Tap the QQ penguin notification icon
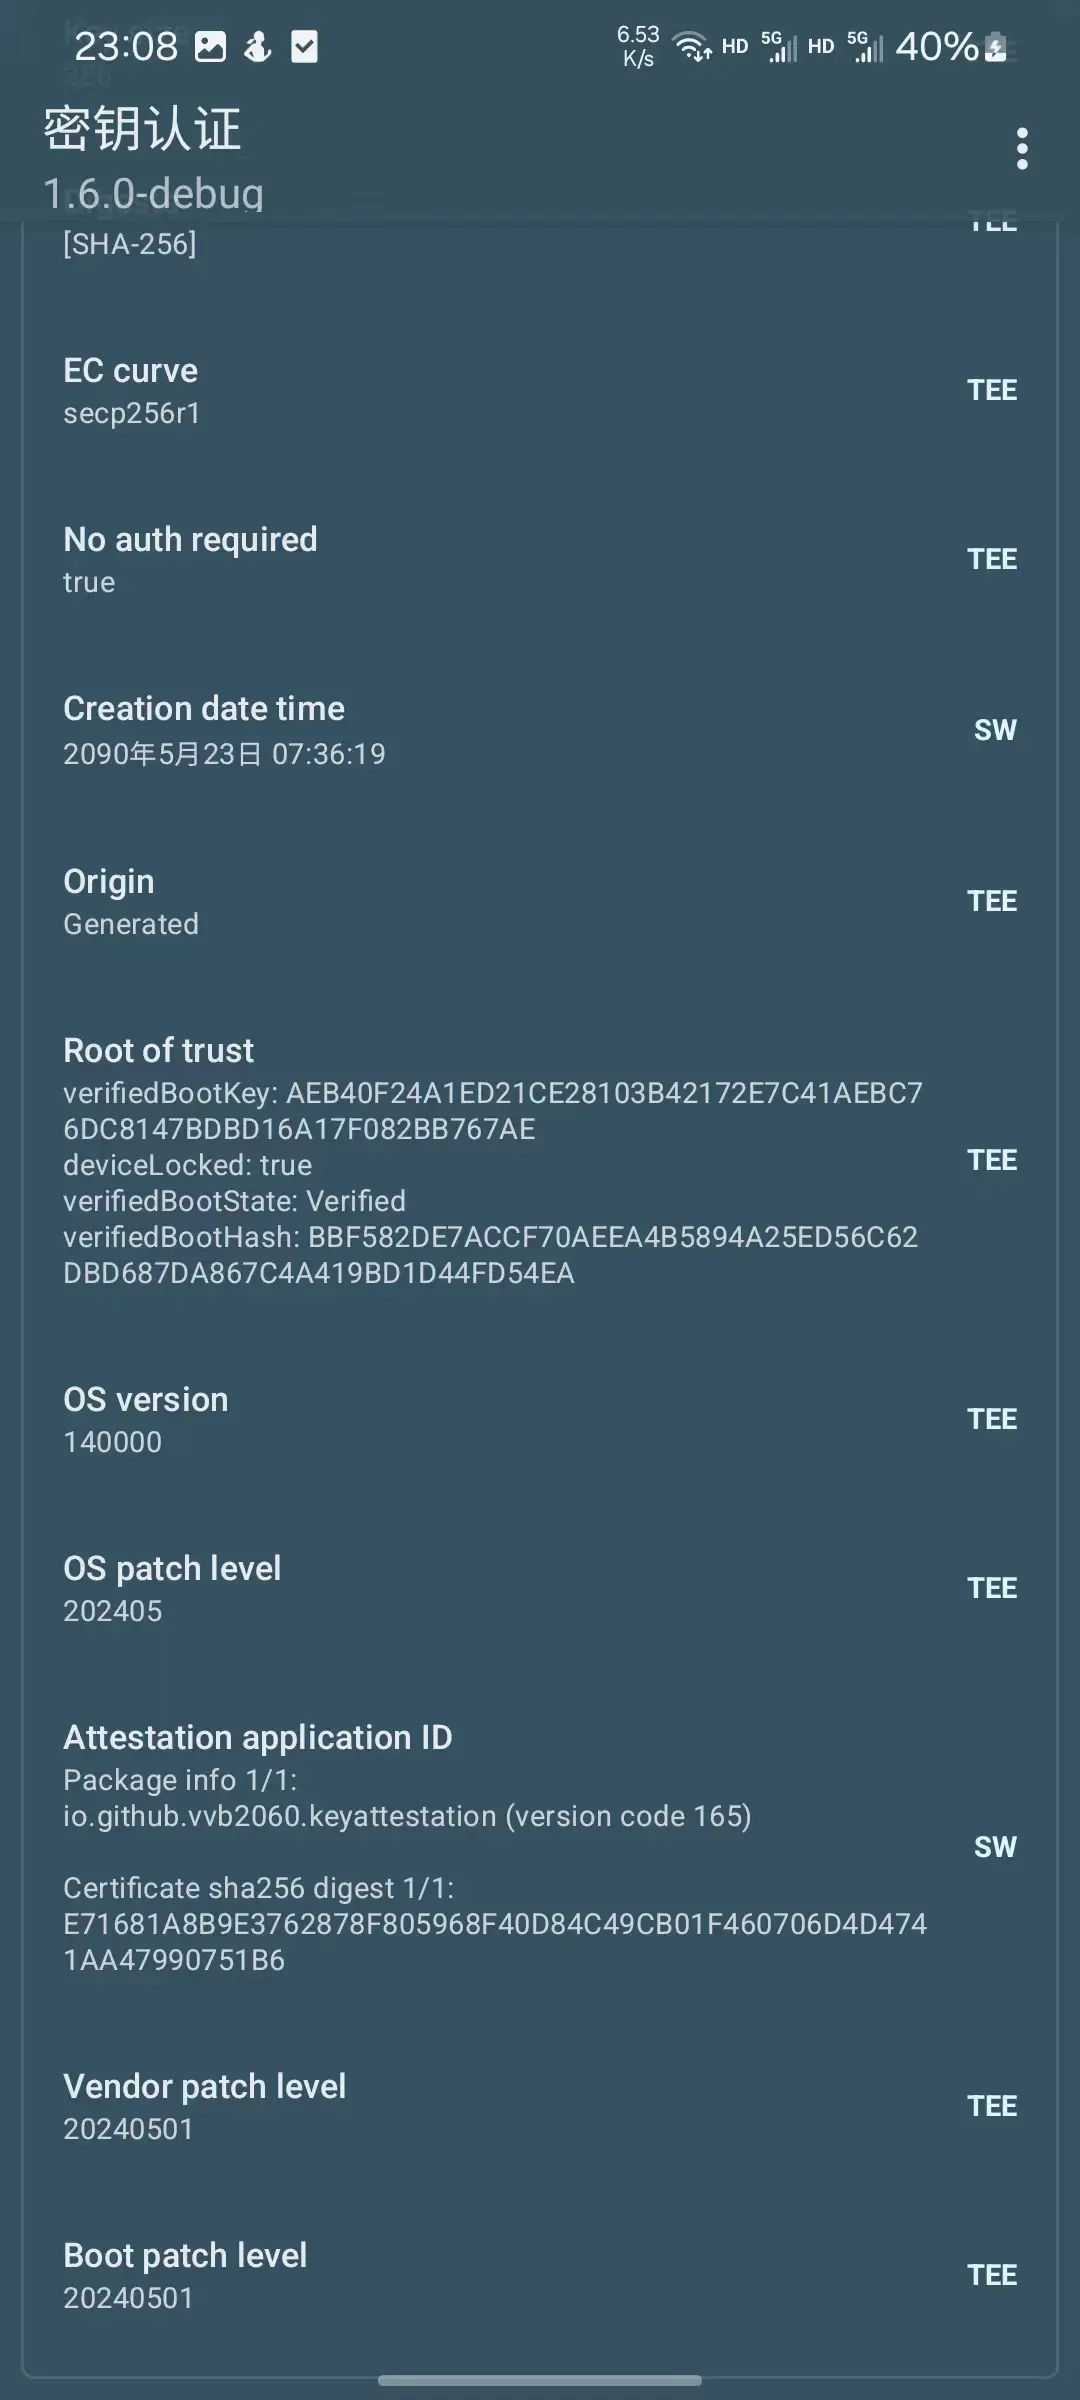This screenshot has height=2400, width=1080. pyautogui.click(x=258, y=46)
